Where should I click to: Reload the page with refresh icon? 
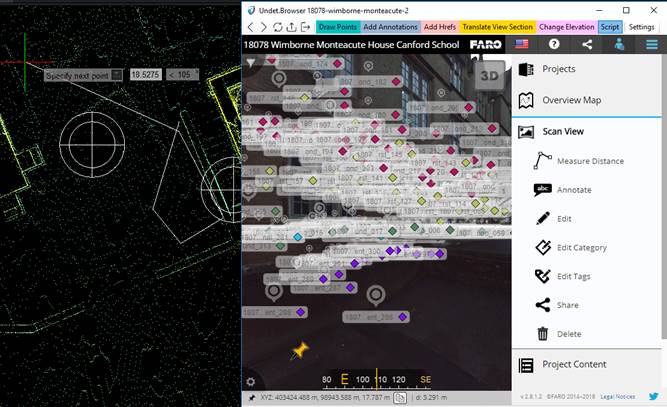pos(278,27)
